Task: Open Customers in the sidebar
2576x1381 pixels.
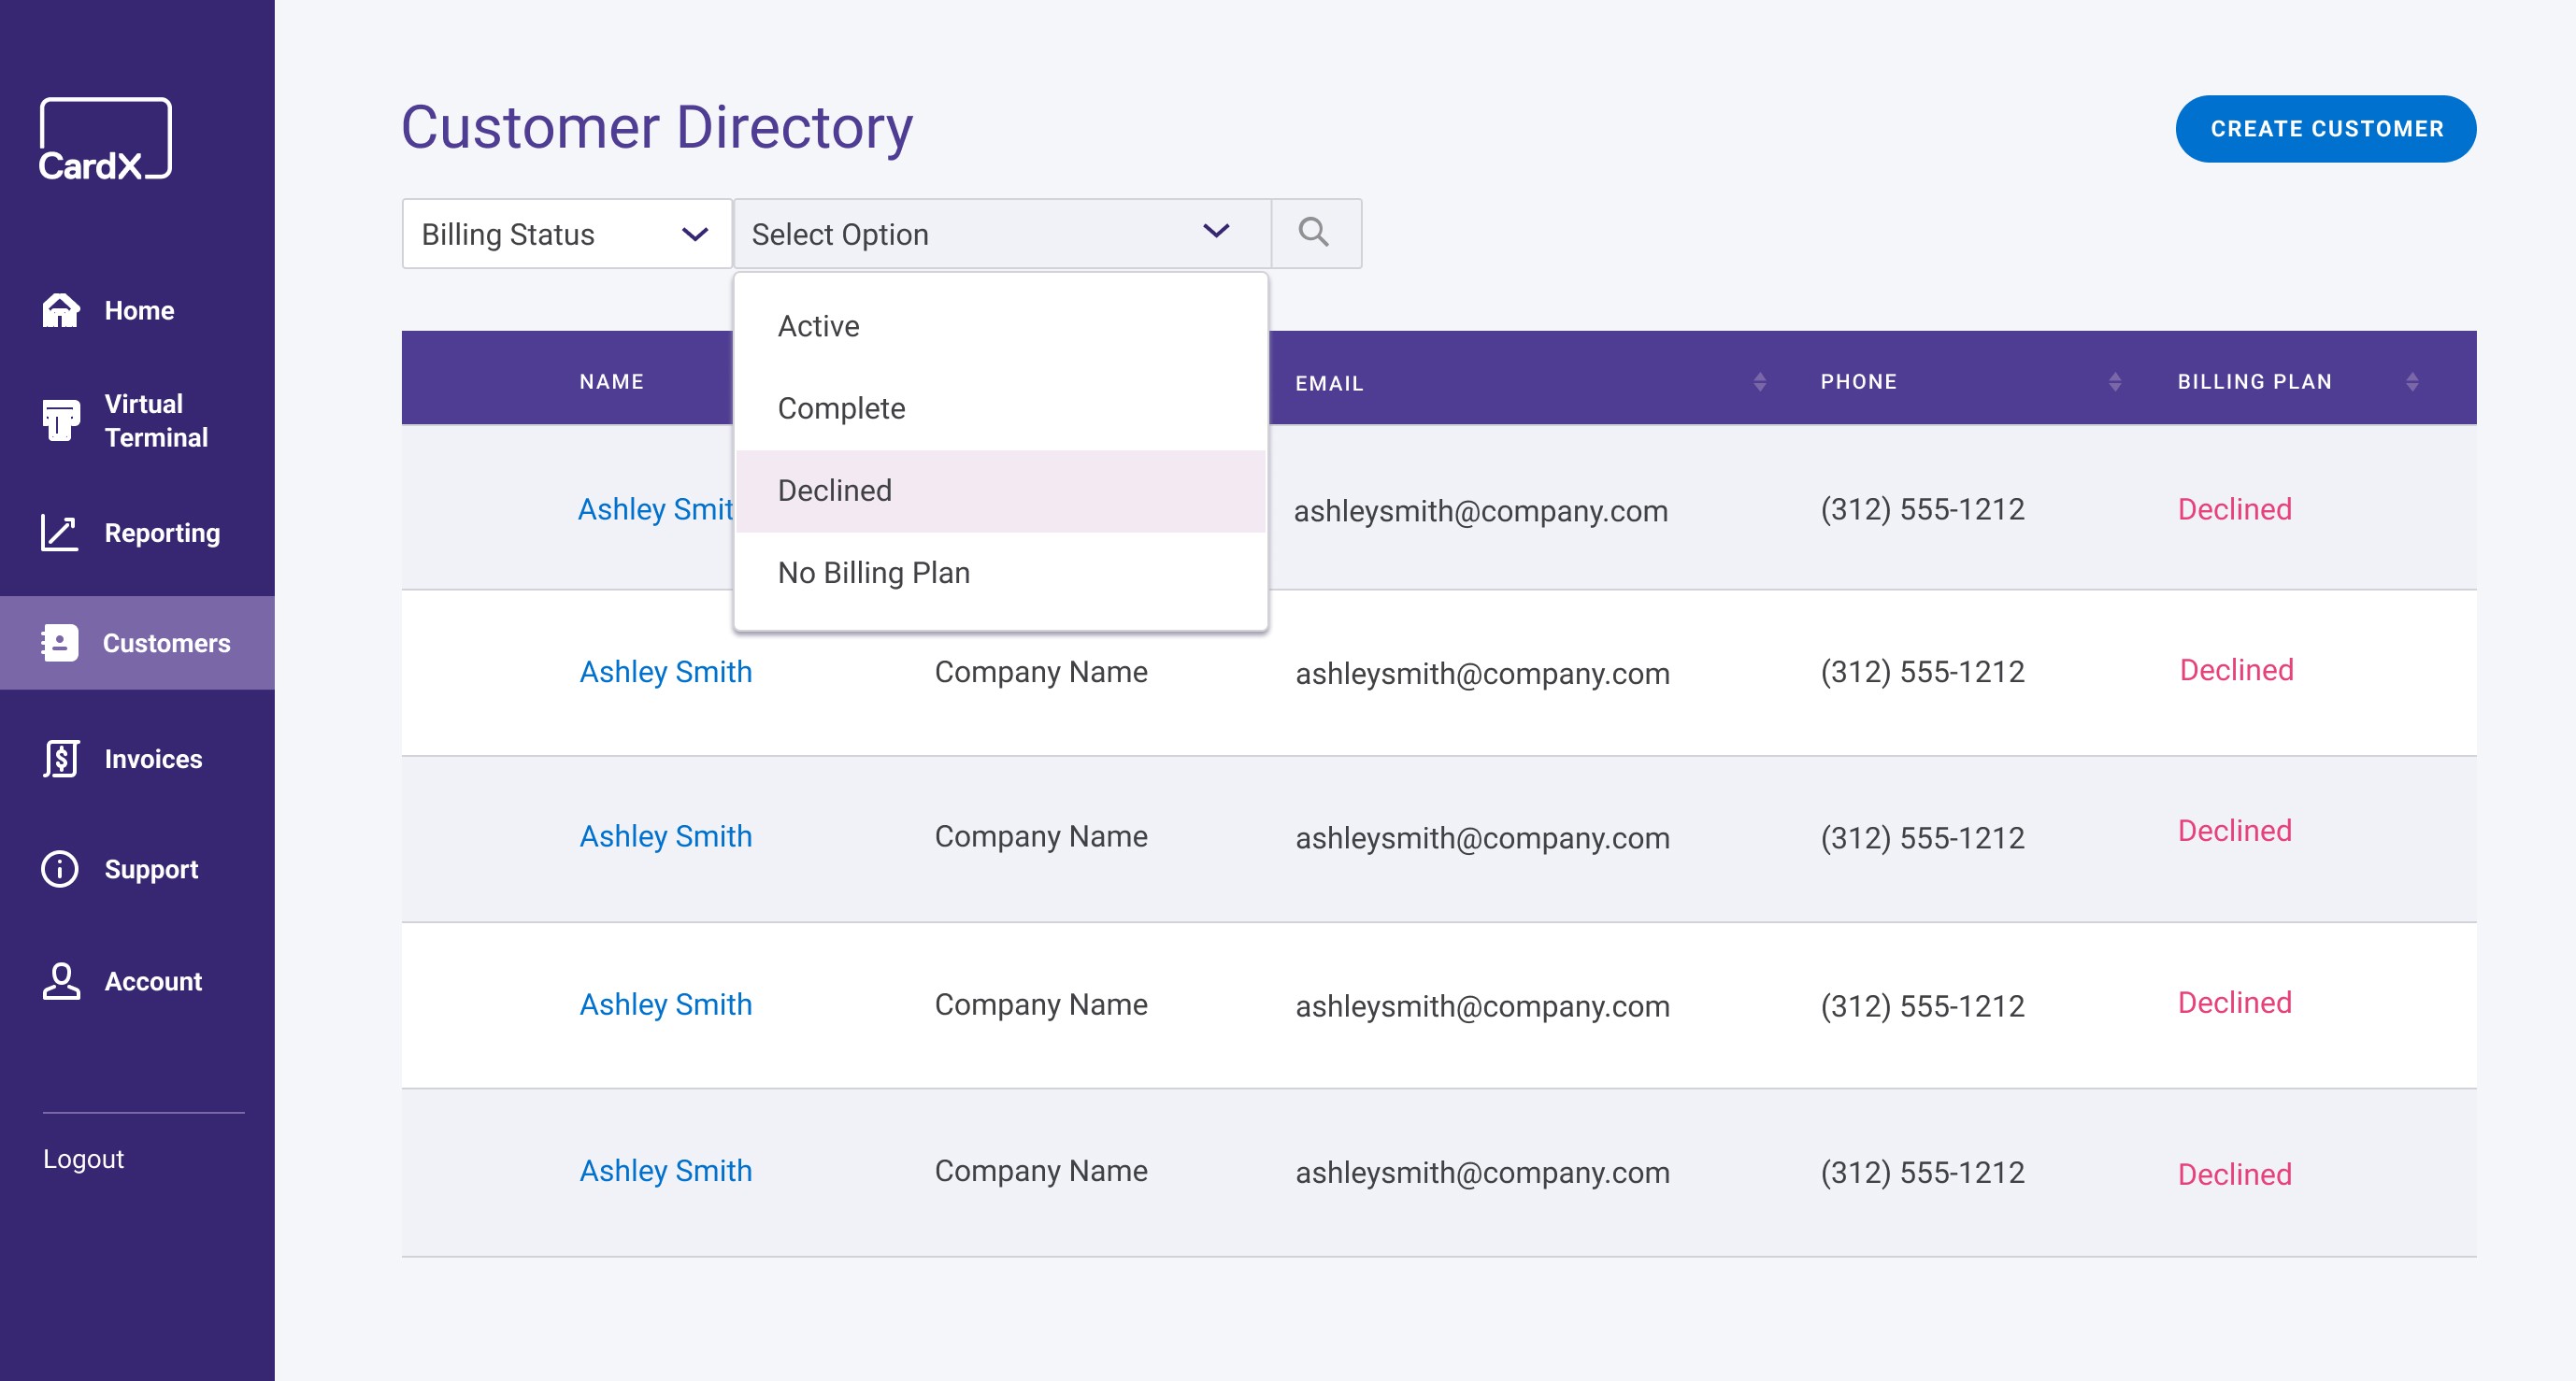Action: (137, 643)
